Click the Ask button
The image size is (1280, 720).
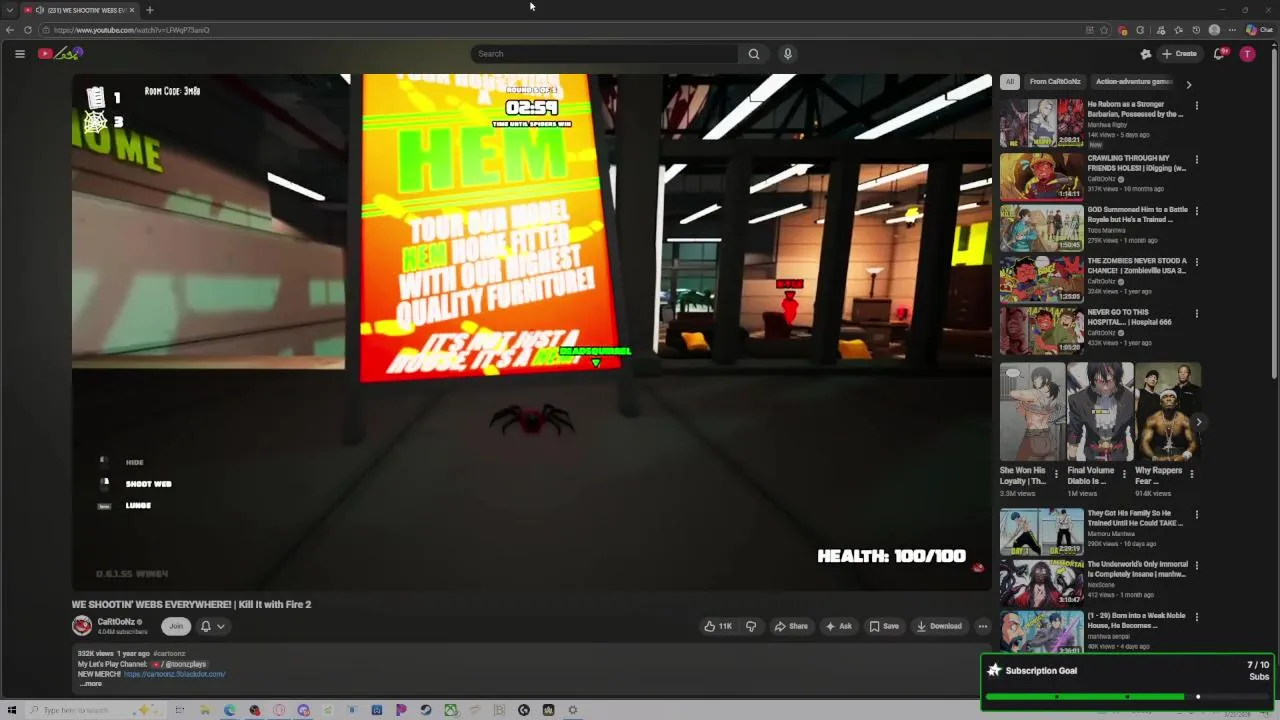pyautogui.click(x=838, y=626)
